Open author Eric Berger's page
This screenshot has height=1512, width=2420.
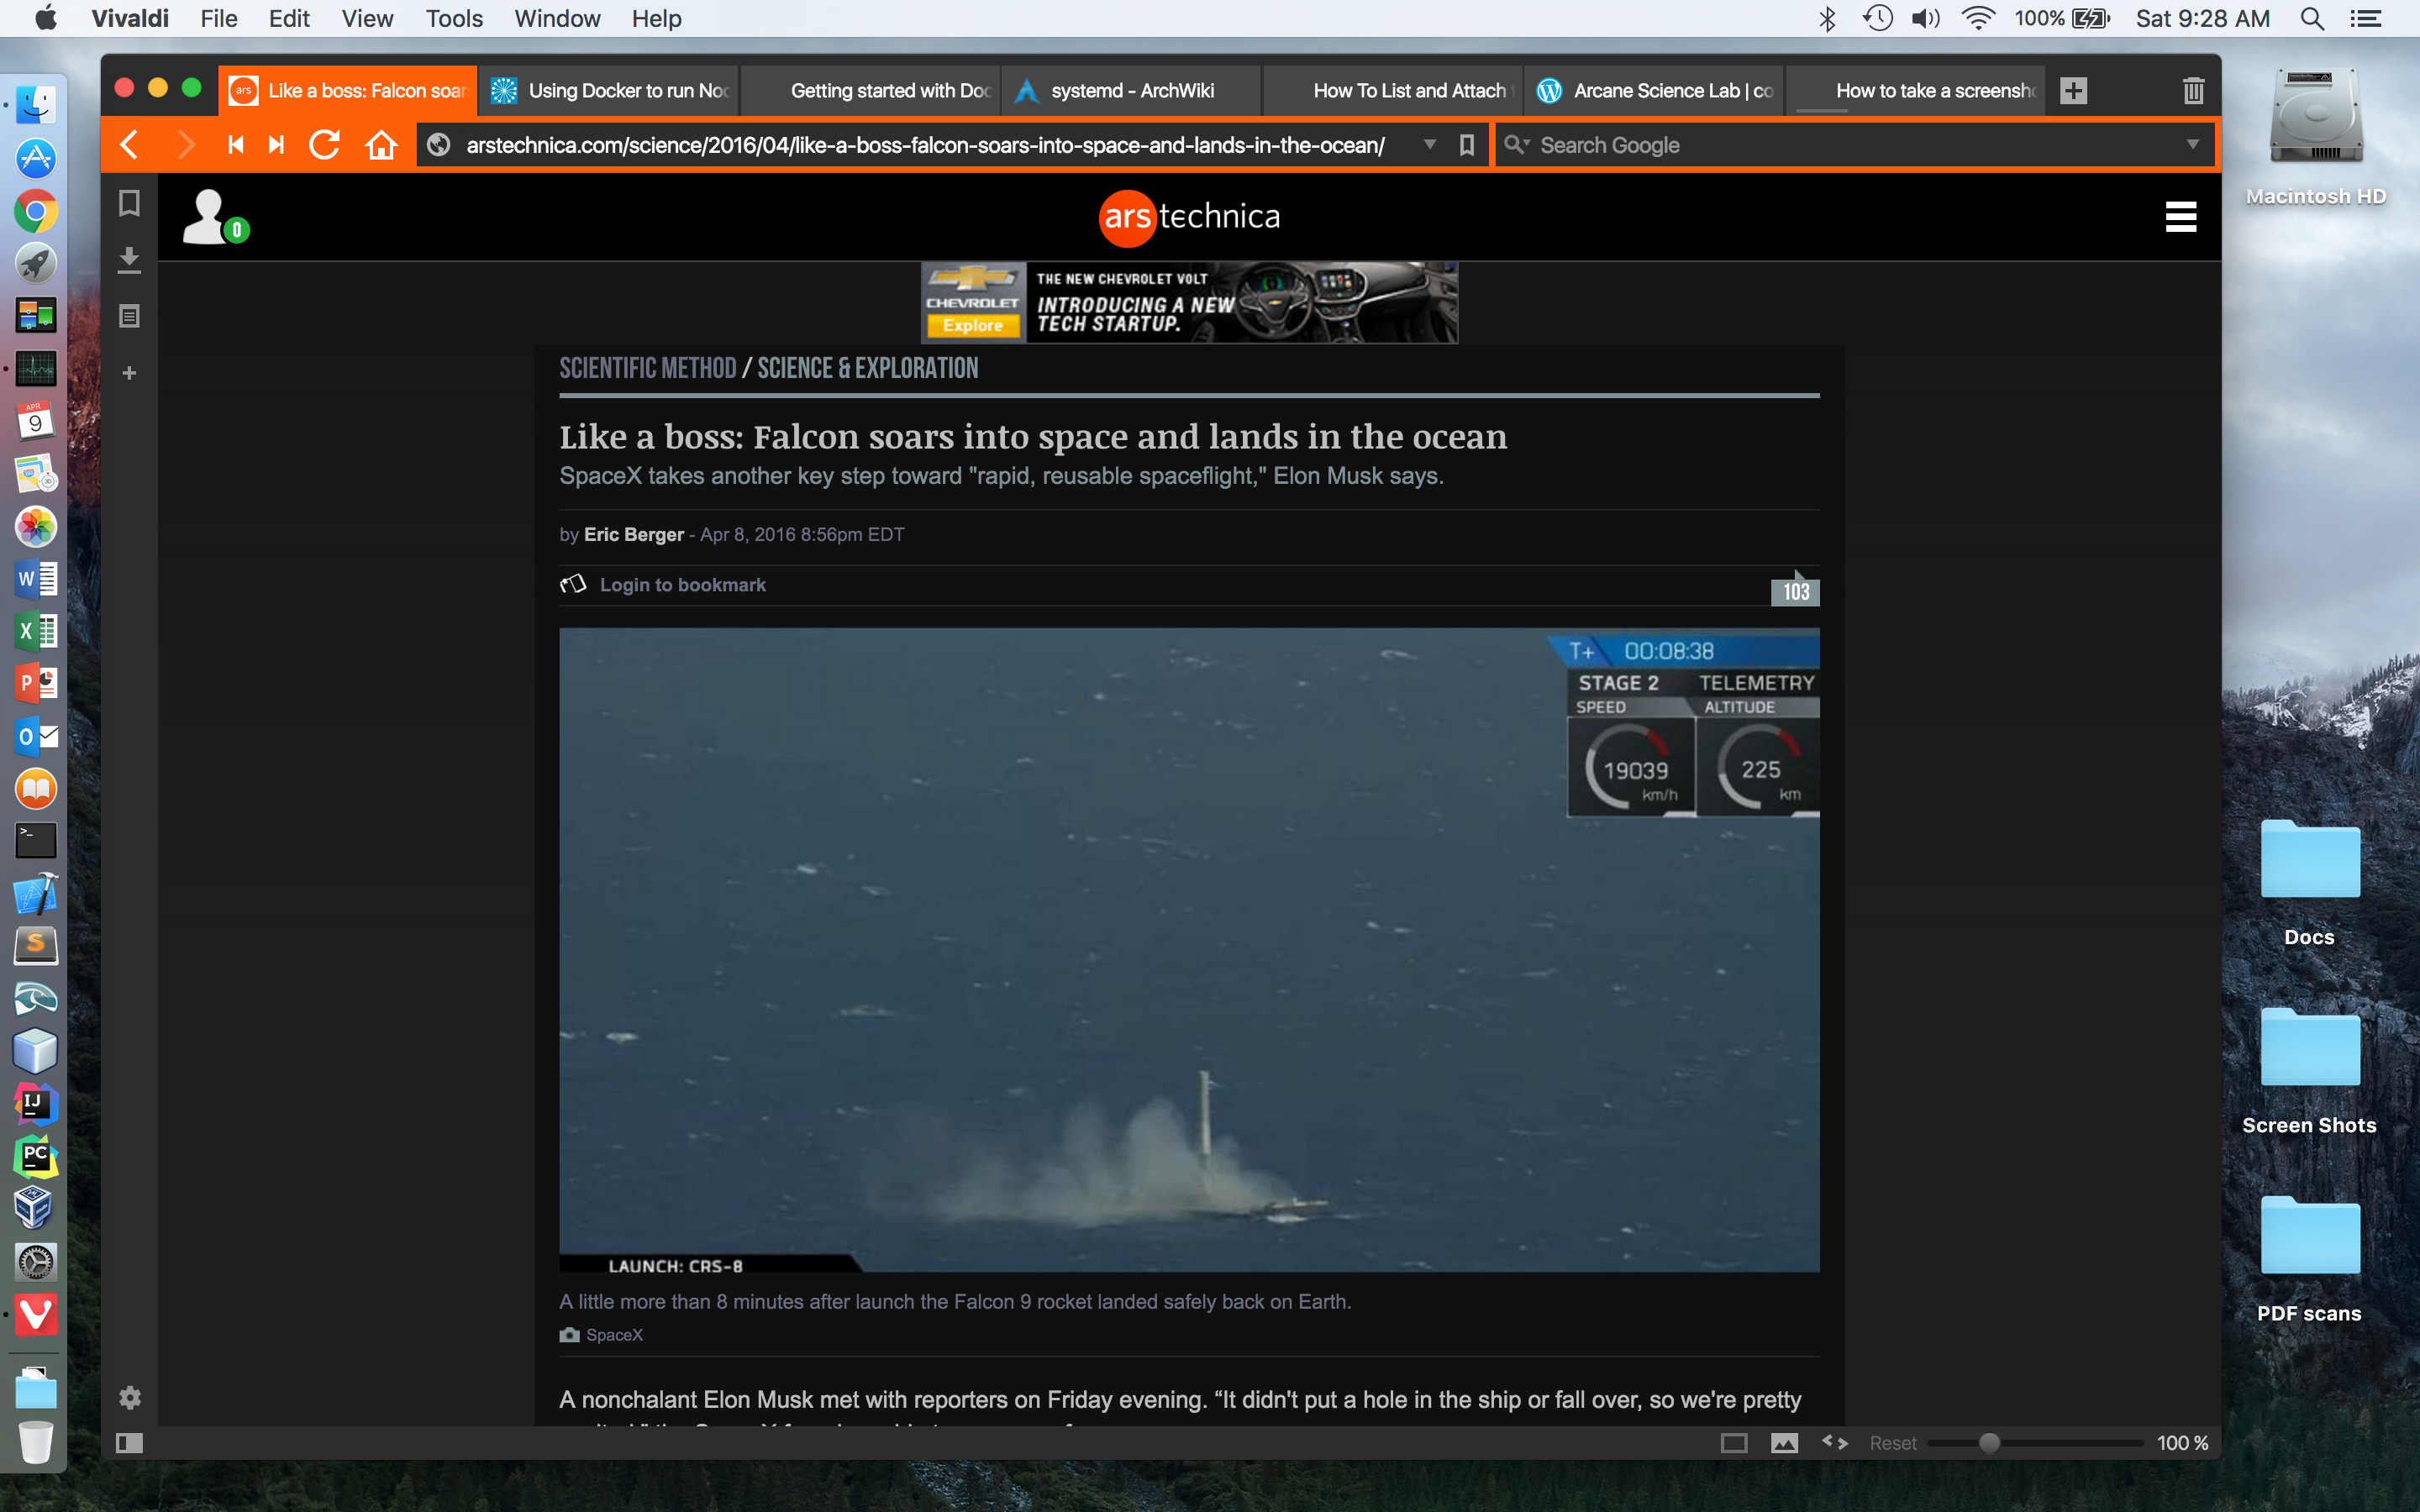pyautogui.click(x=634, y=534)
